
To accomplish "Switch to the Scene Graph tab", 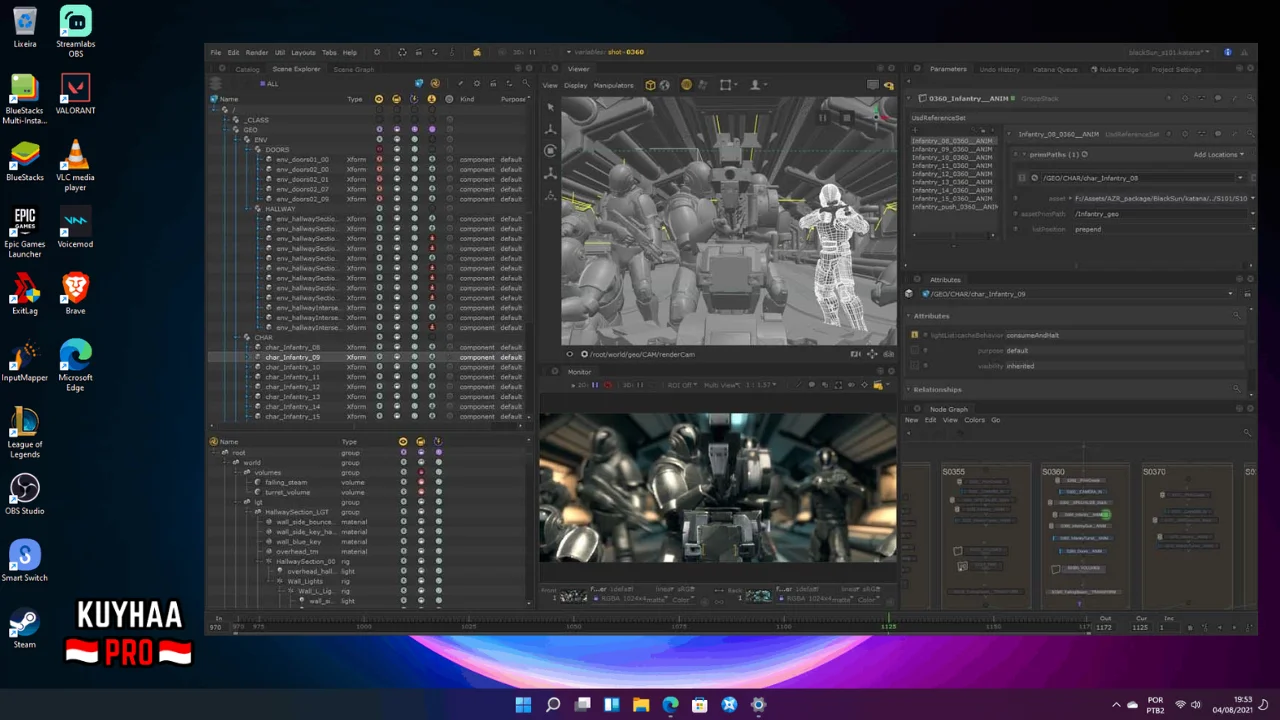I will [x=354, y=69].
